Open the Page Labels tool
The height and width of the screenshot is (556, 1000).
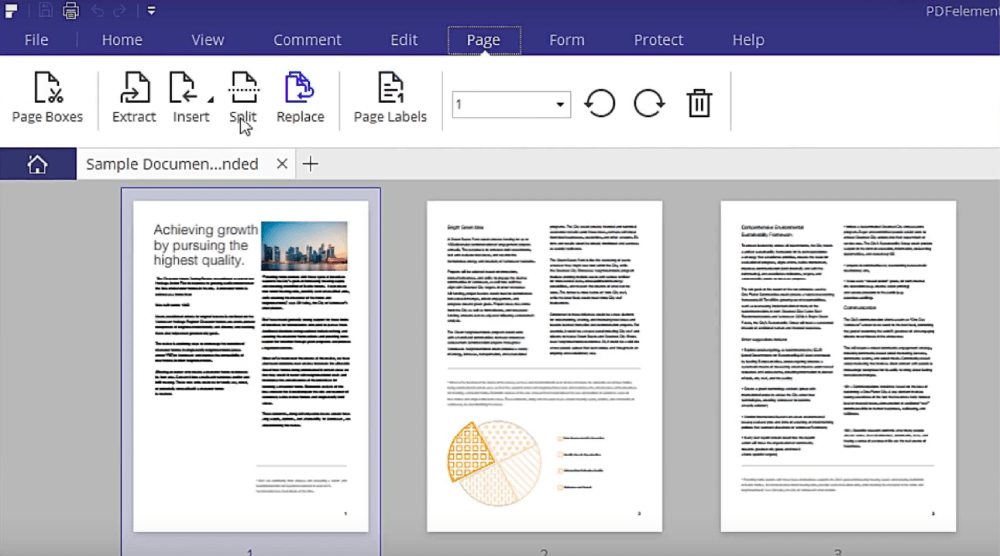coord(390,89)
